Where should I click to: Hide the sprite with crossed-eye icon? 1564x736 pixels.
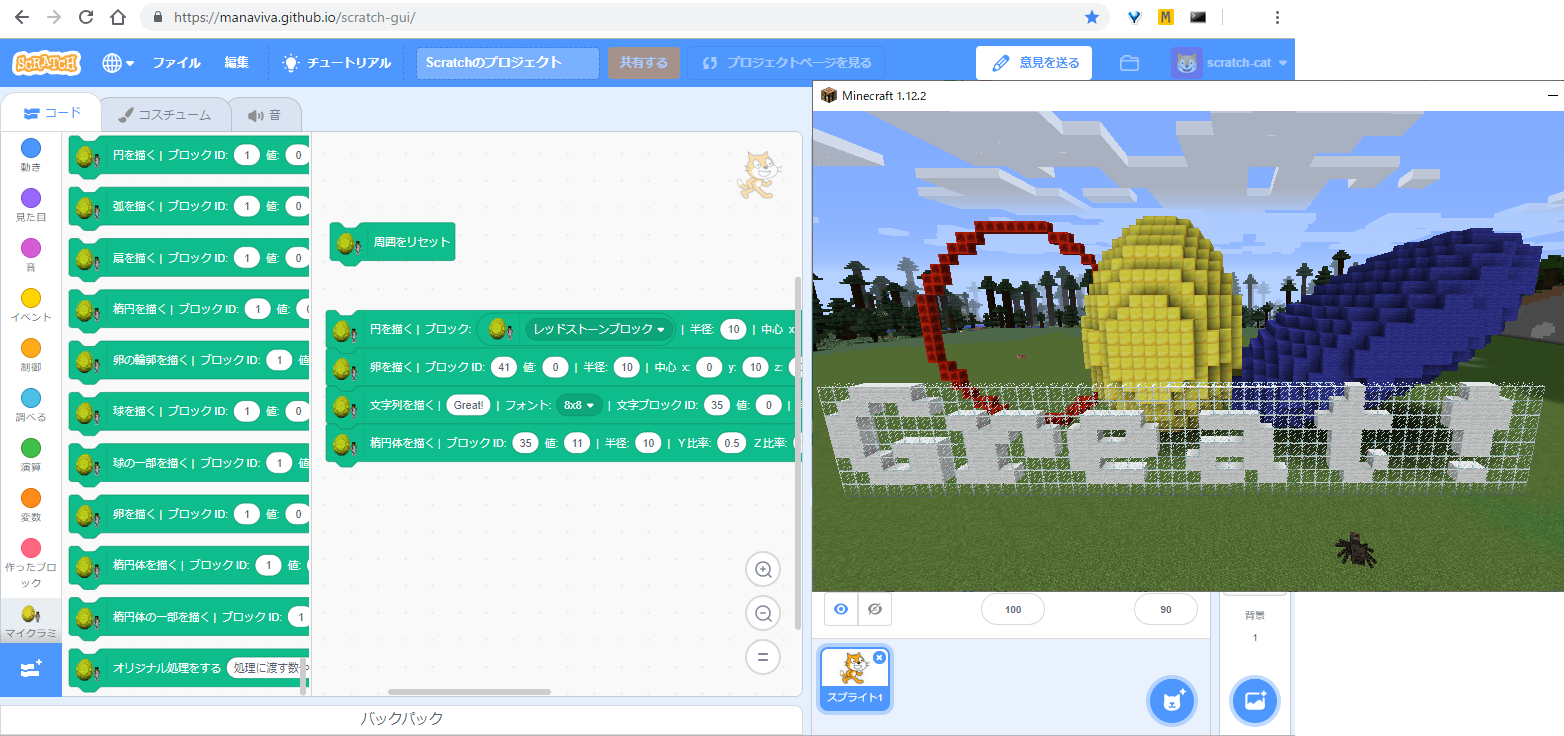tap(874, 609)
